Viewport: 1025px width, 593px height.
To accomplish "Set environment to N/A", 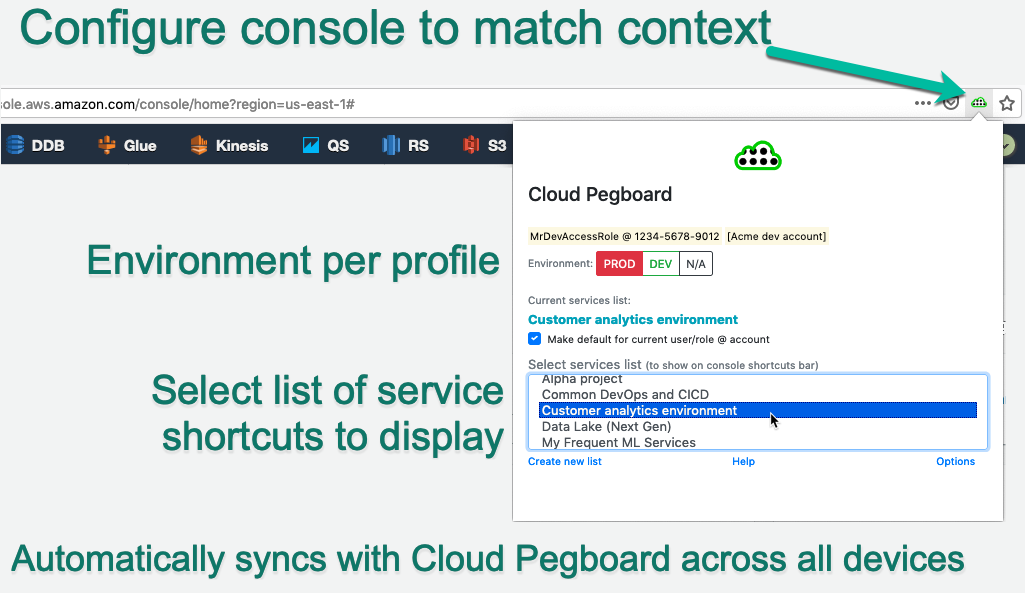I will point(696,264).
